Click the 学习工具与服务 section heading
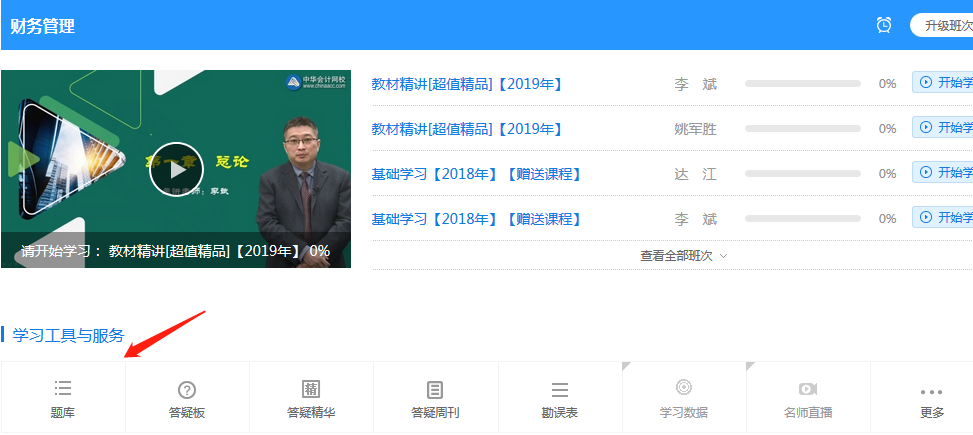This screenshot has height=435, width=973. point(68,335)
